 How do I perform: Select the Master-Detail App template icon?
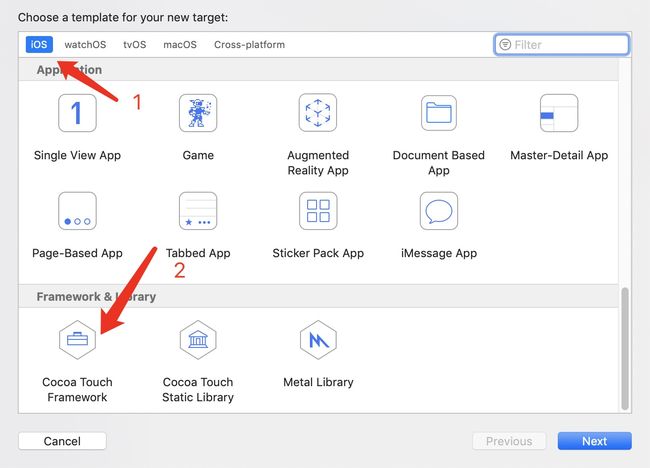(x=559, y=113)
